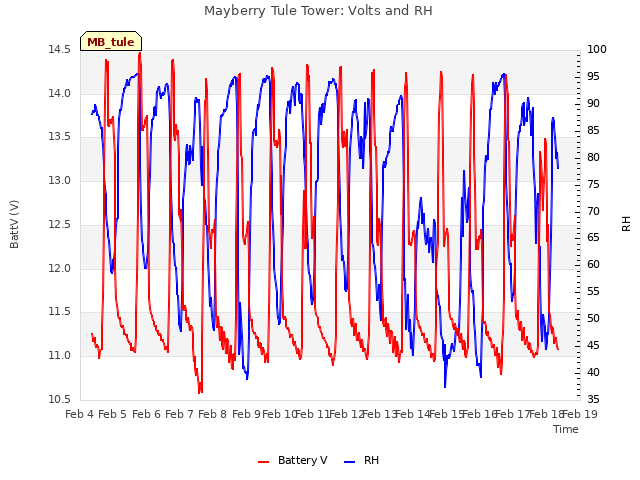
Task: Click the 45 RH tick label
Action: [593, 345]
